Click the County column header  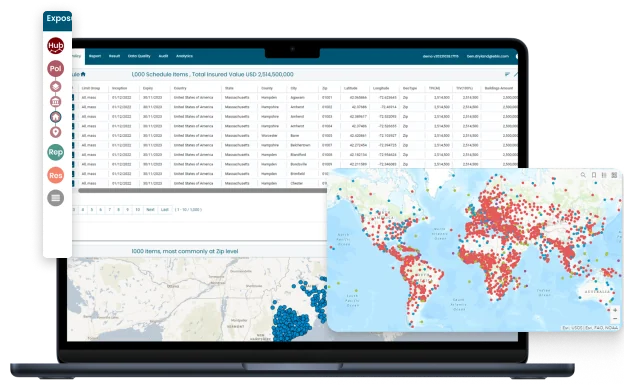coord(267,88)
